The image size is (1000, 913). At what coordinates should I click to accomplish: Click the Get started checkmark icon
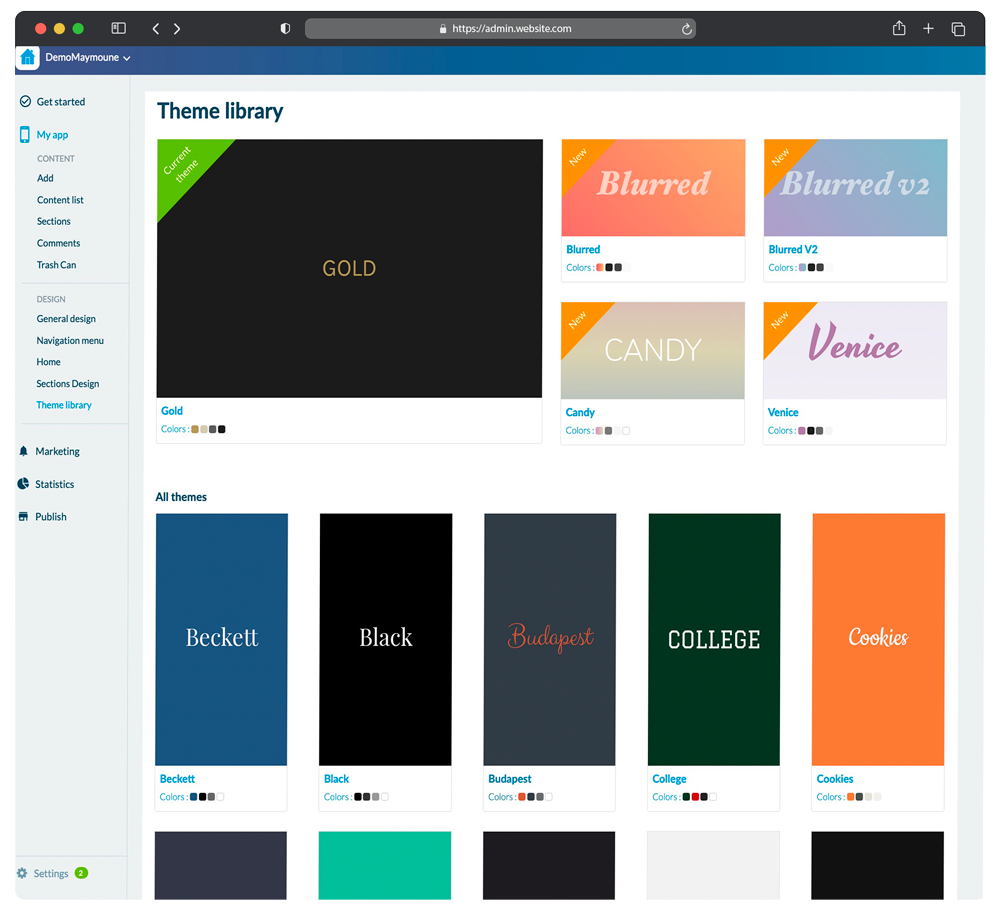26,101
